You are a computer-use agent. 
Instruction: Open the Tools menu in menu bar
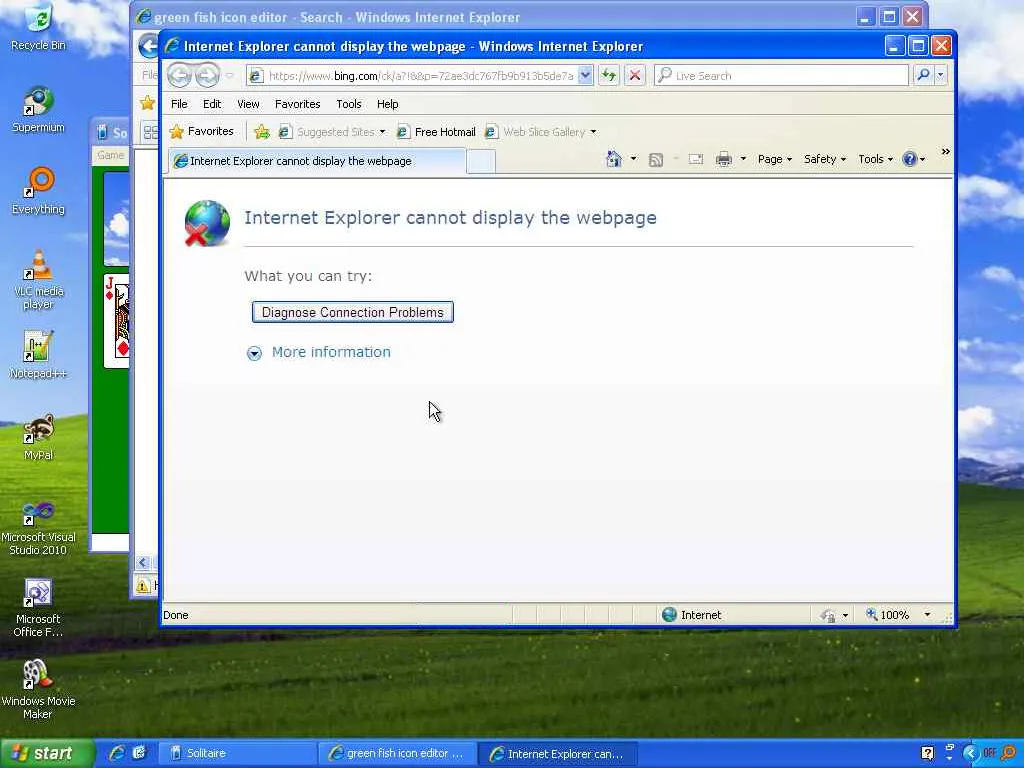click(x=349, y=104)
